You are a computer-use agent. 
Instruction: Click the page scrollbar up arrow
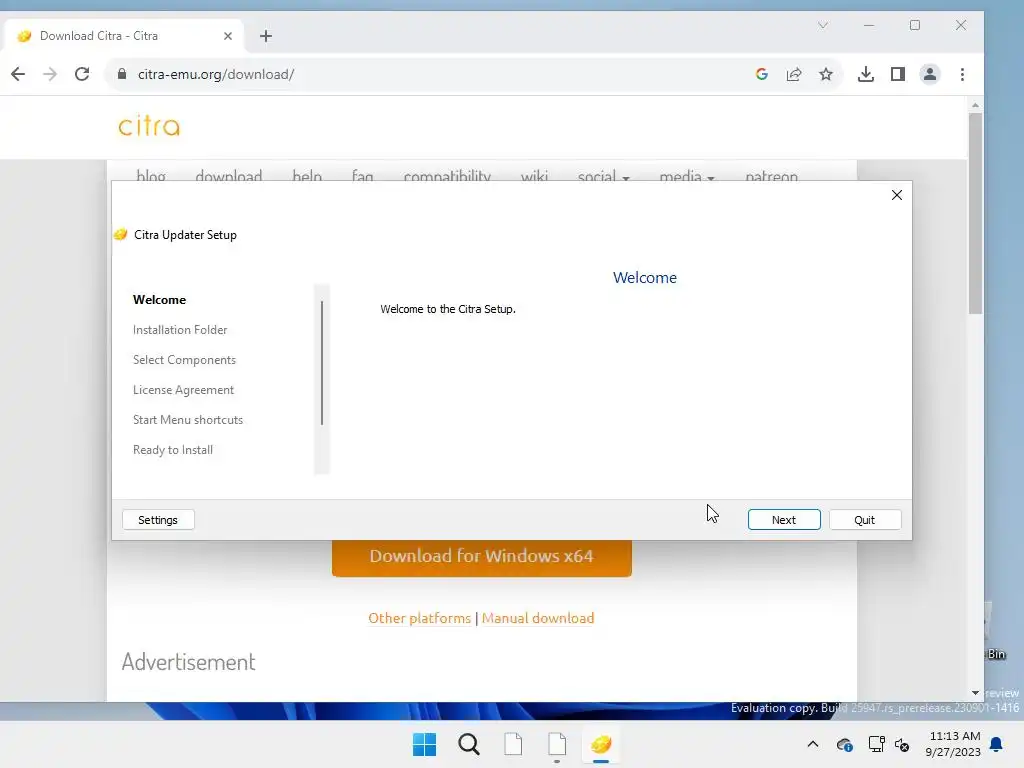pos(975,104)
